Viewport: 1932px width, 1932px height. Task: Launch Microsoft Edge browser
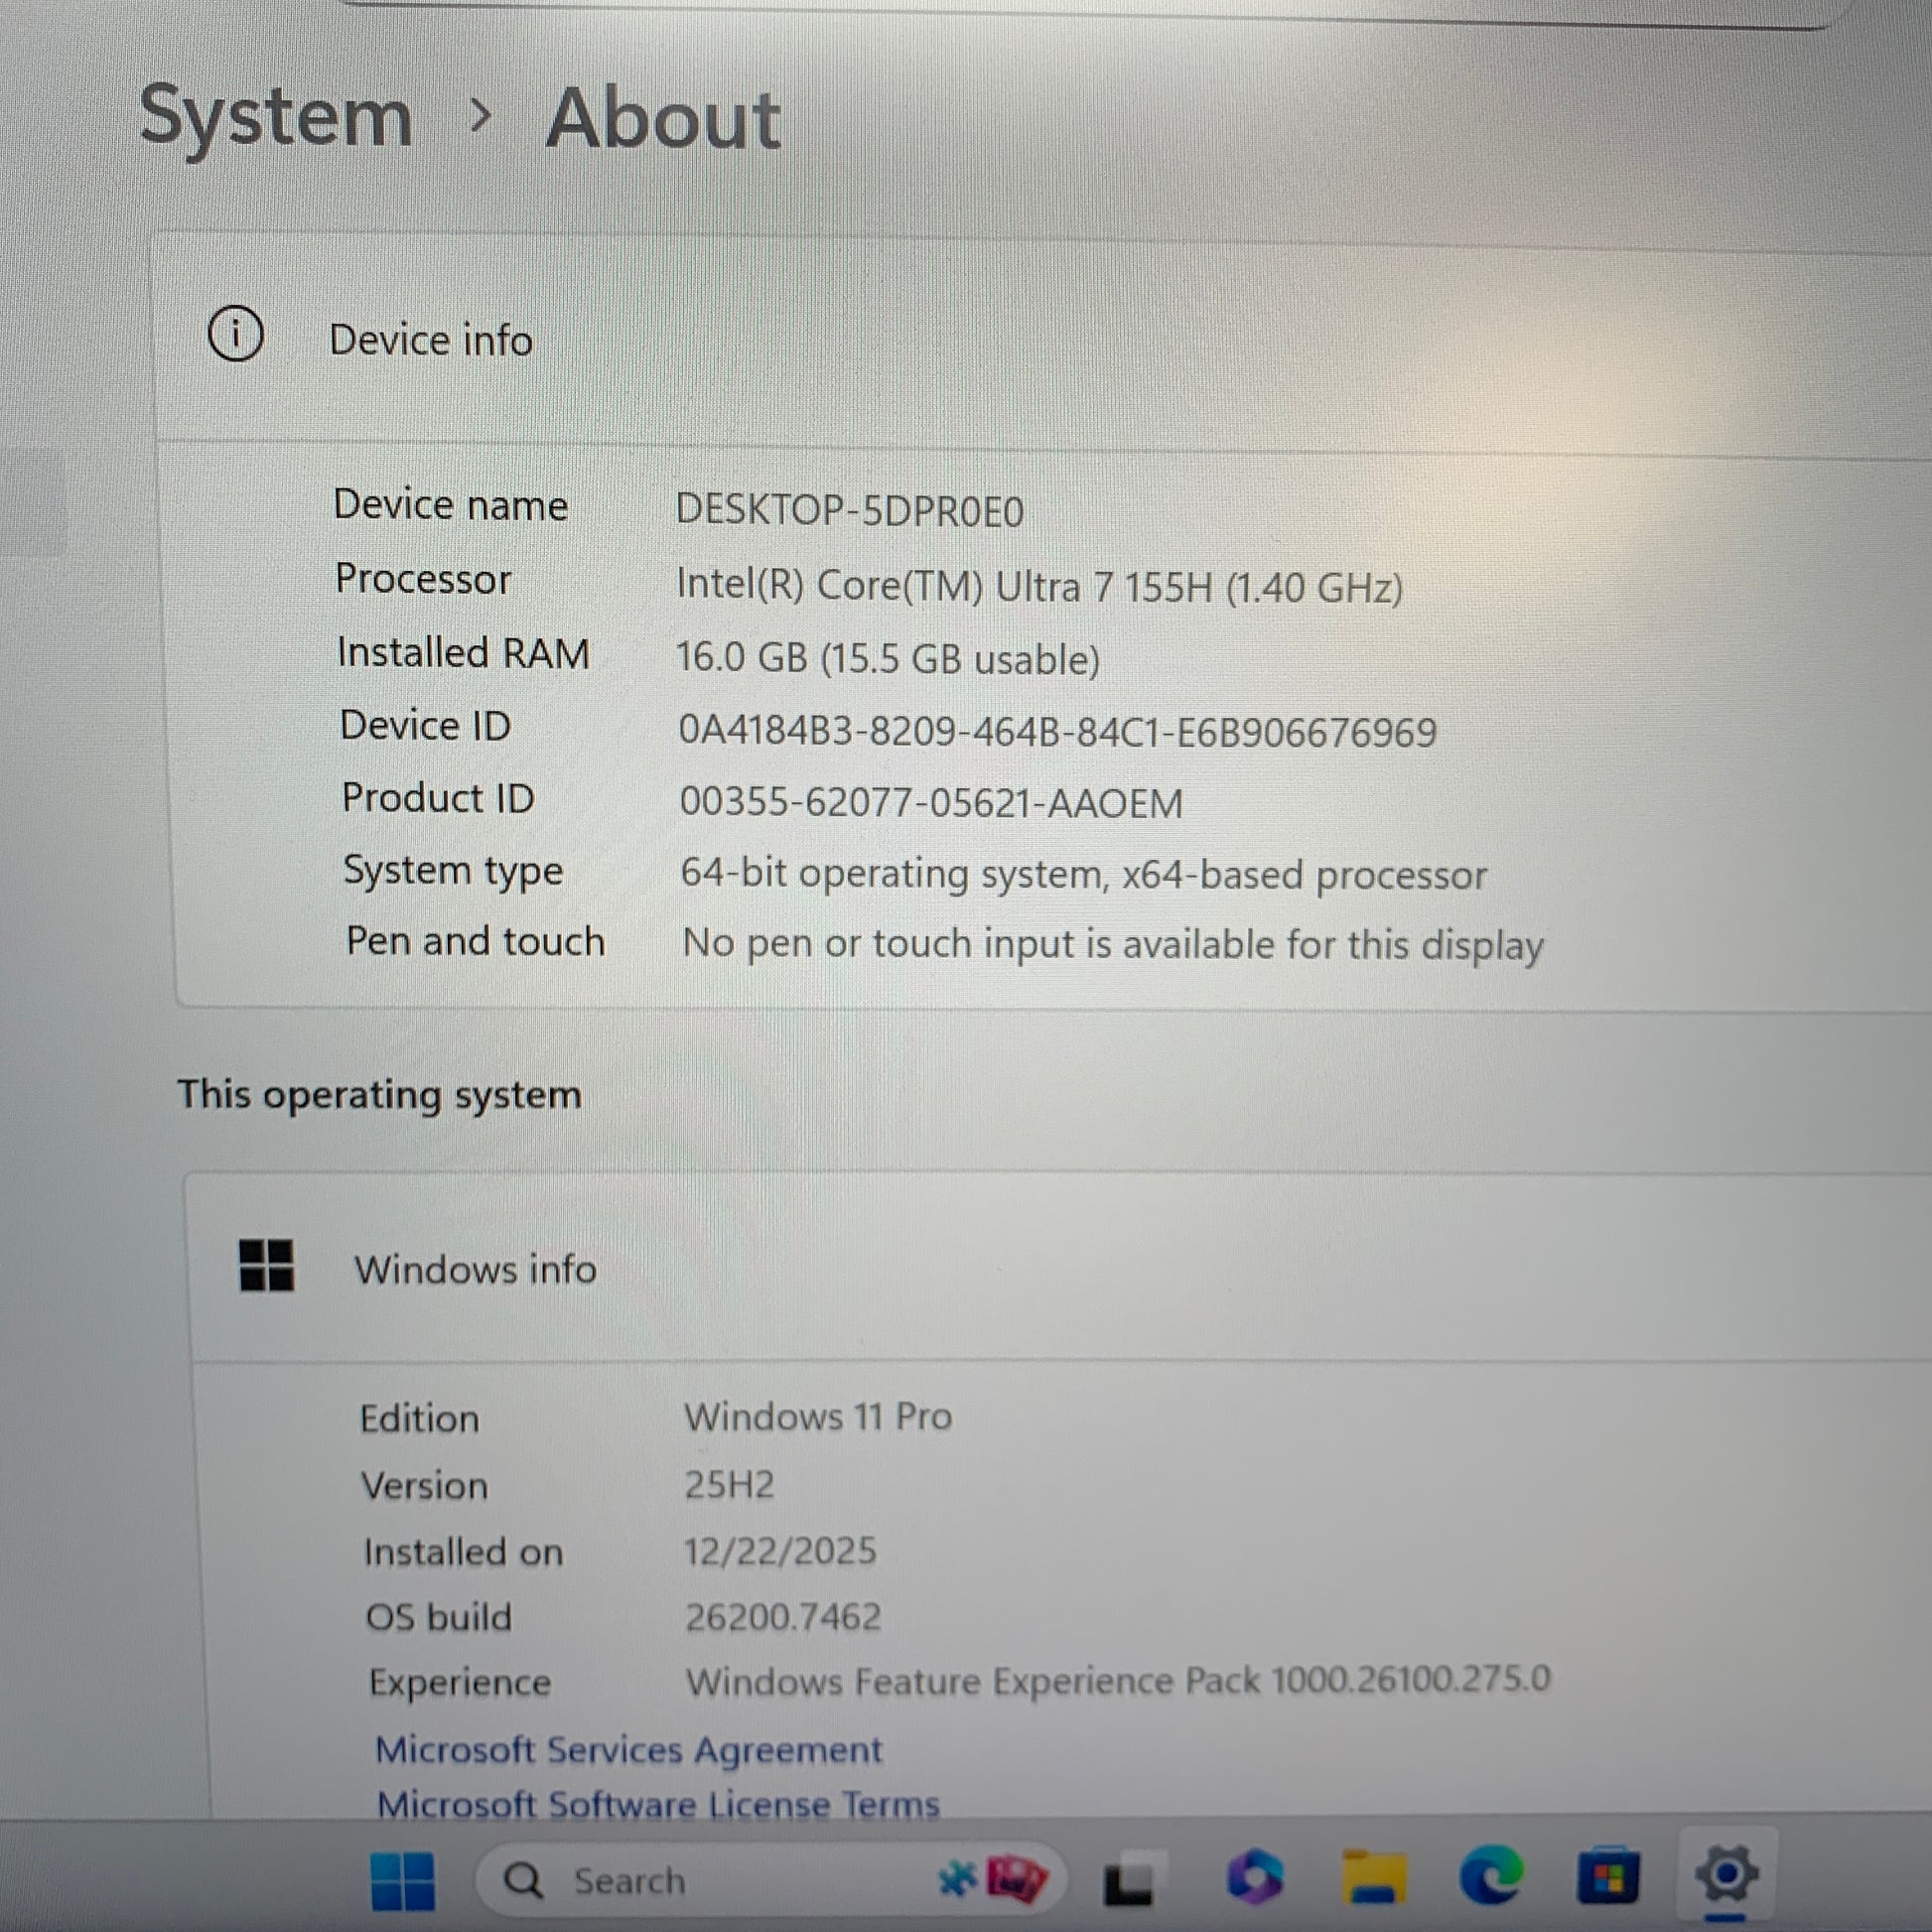(1491, 1876)
